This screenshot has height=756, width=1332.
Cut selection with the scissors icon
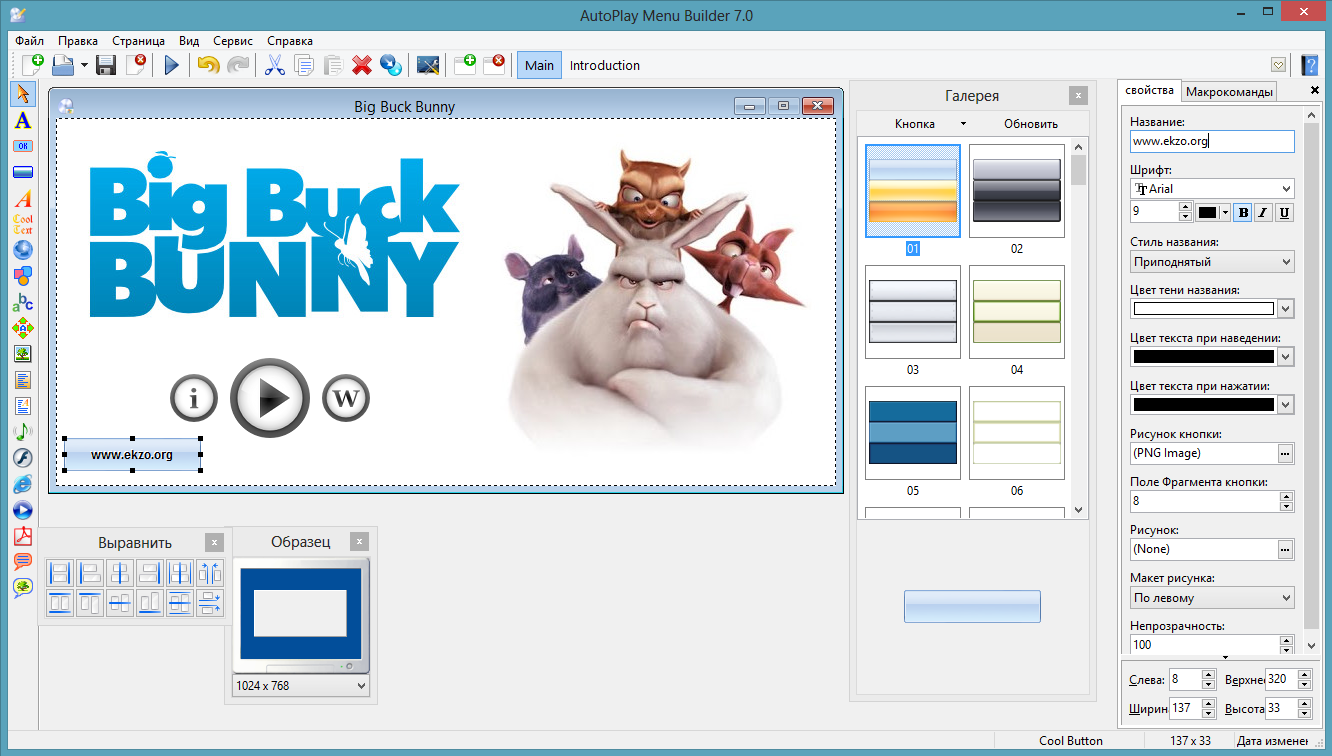pos(275,65)
